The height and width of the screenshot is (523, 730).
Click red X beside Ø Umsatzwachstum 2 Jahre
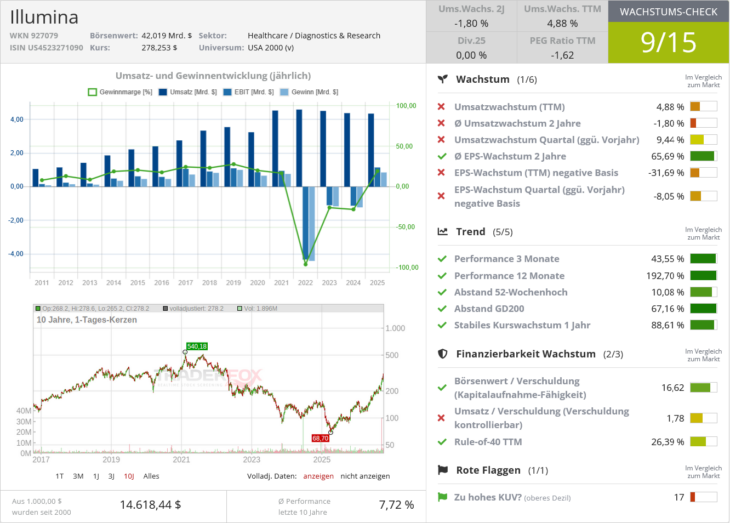tap(441, 123)
